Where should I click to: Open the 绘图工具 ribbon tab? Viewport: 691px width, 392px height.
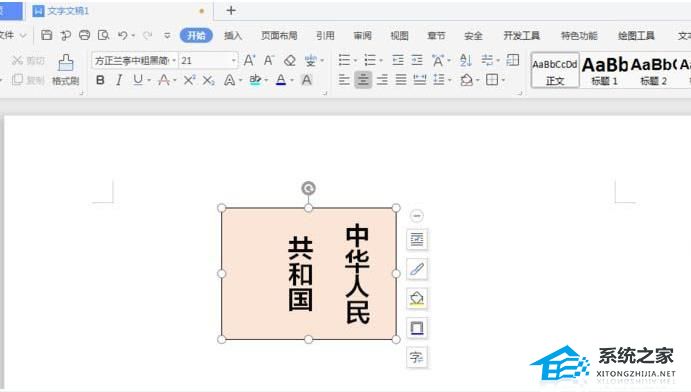[x=636, y=36]
